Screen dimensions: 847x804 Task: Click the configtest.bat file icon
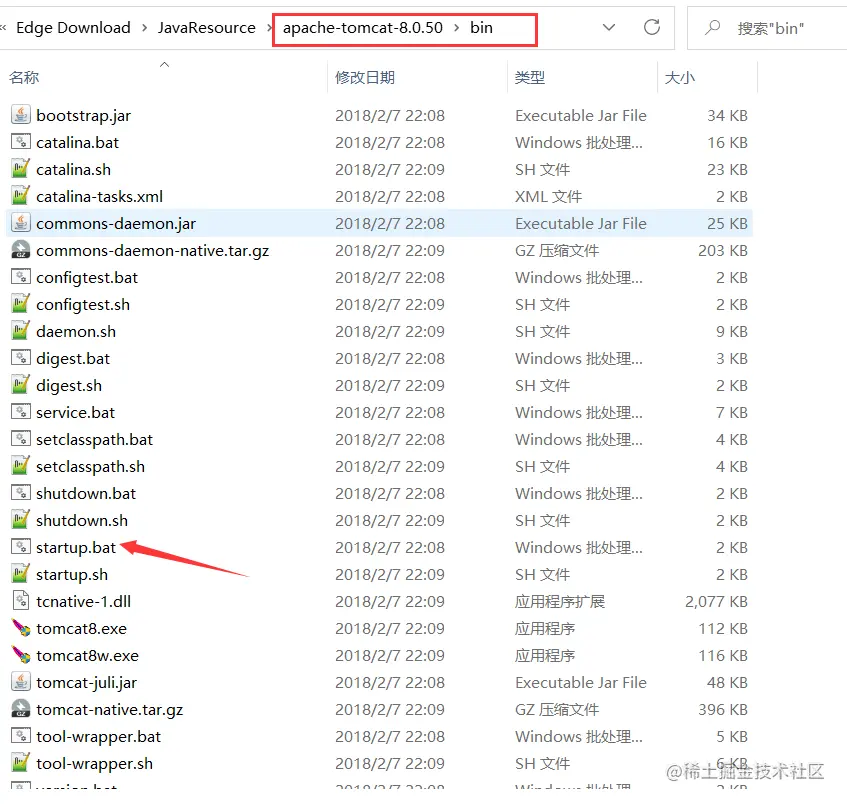coord(21,277)
